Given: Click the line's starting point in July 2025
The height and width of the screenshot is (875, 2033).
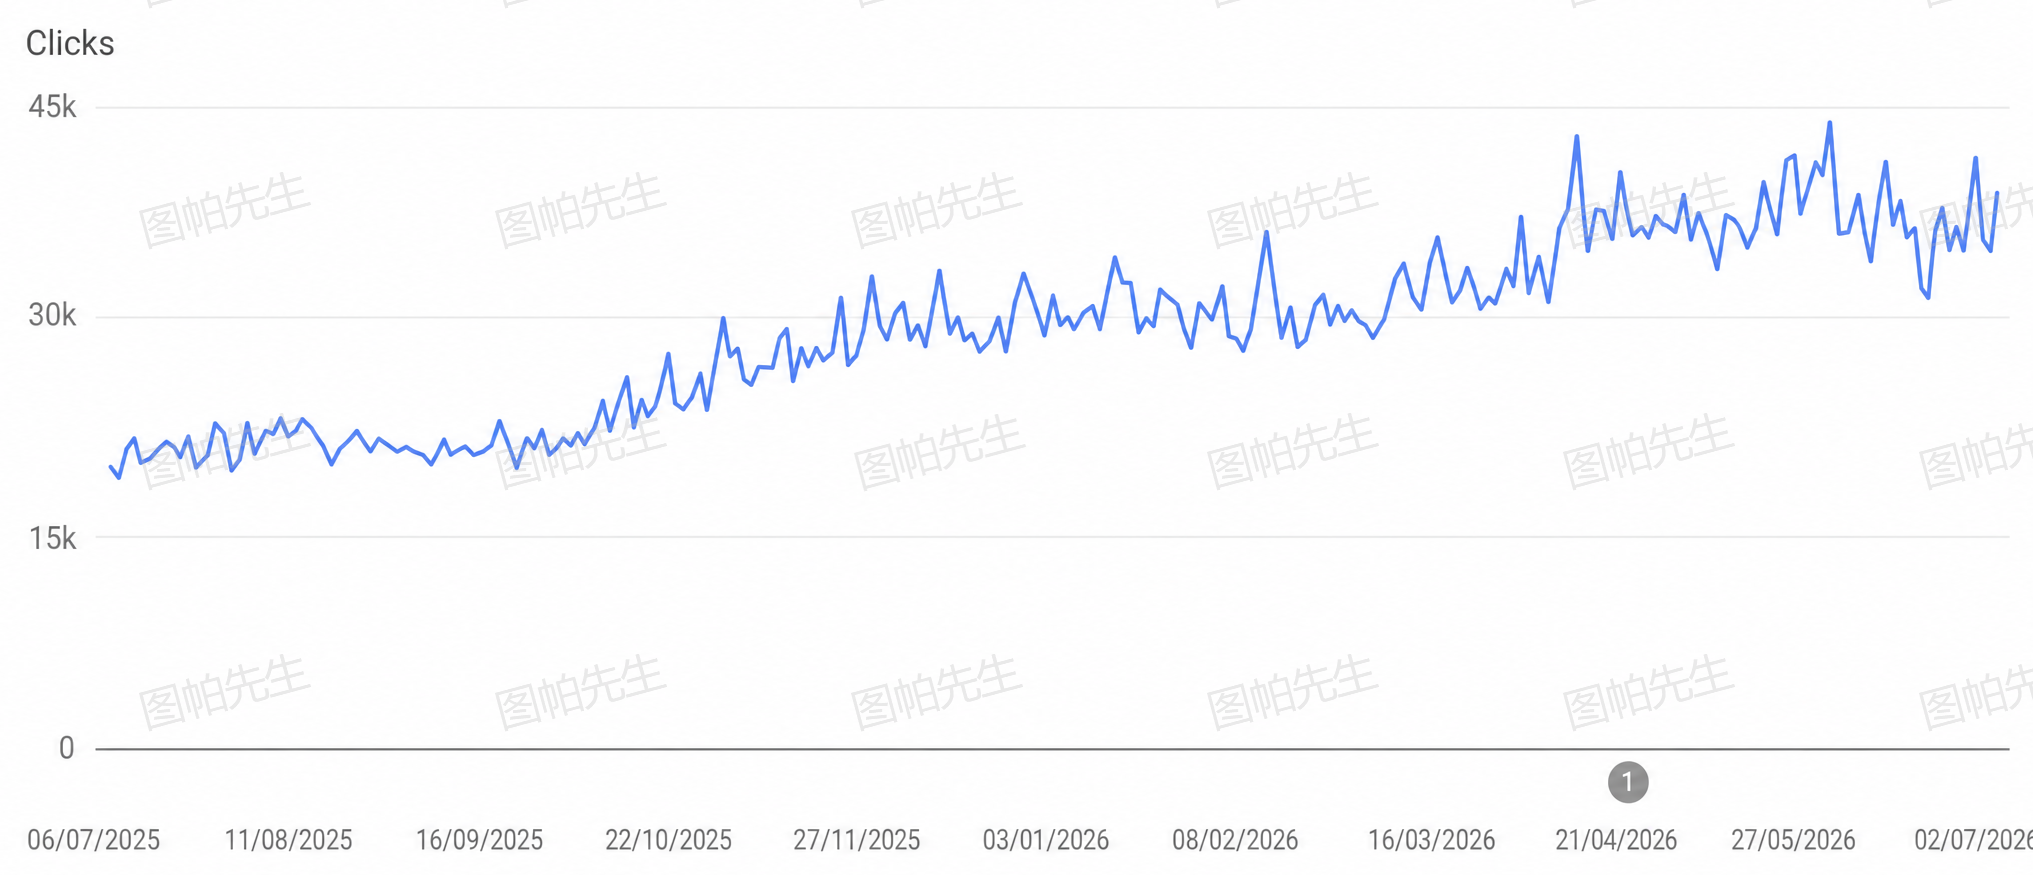Looking at the screenshot, I should (x=111, y=467).
